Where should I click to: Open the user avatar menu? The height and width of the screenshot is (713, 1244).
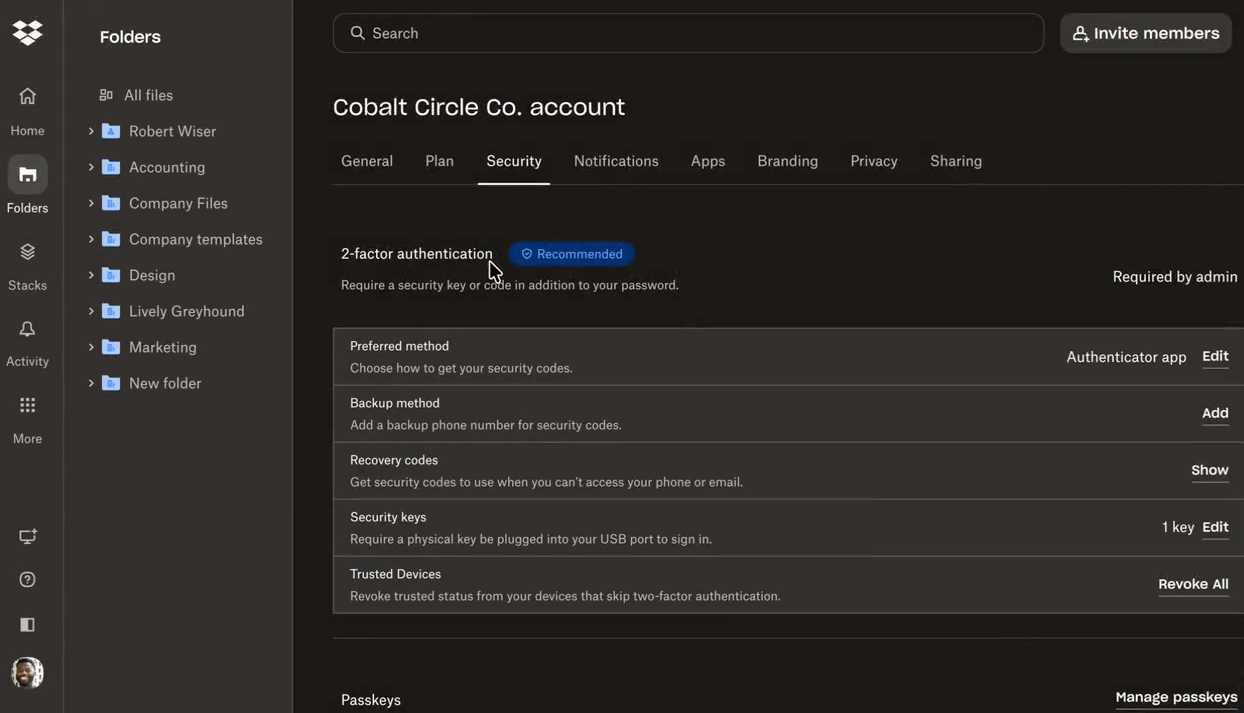pyautogui.click(x=27, y=673)
